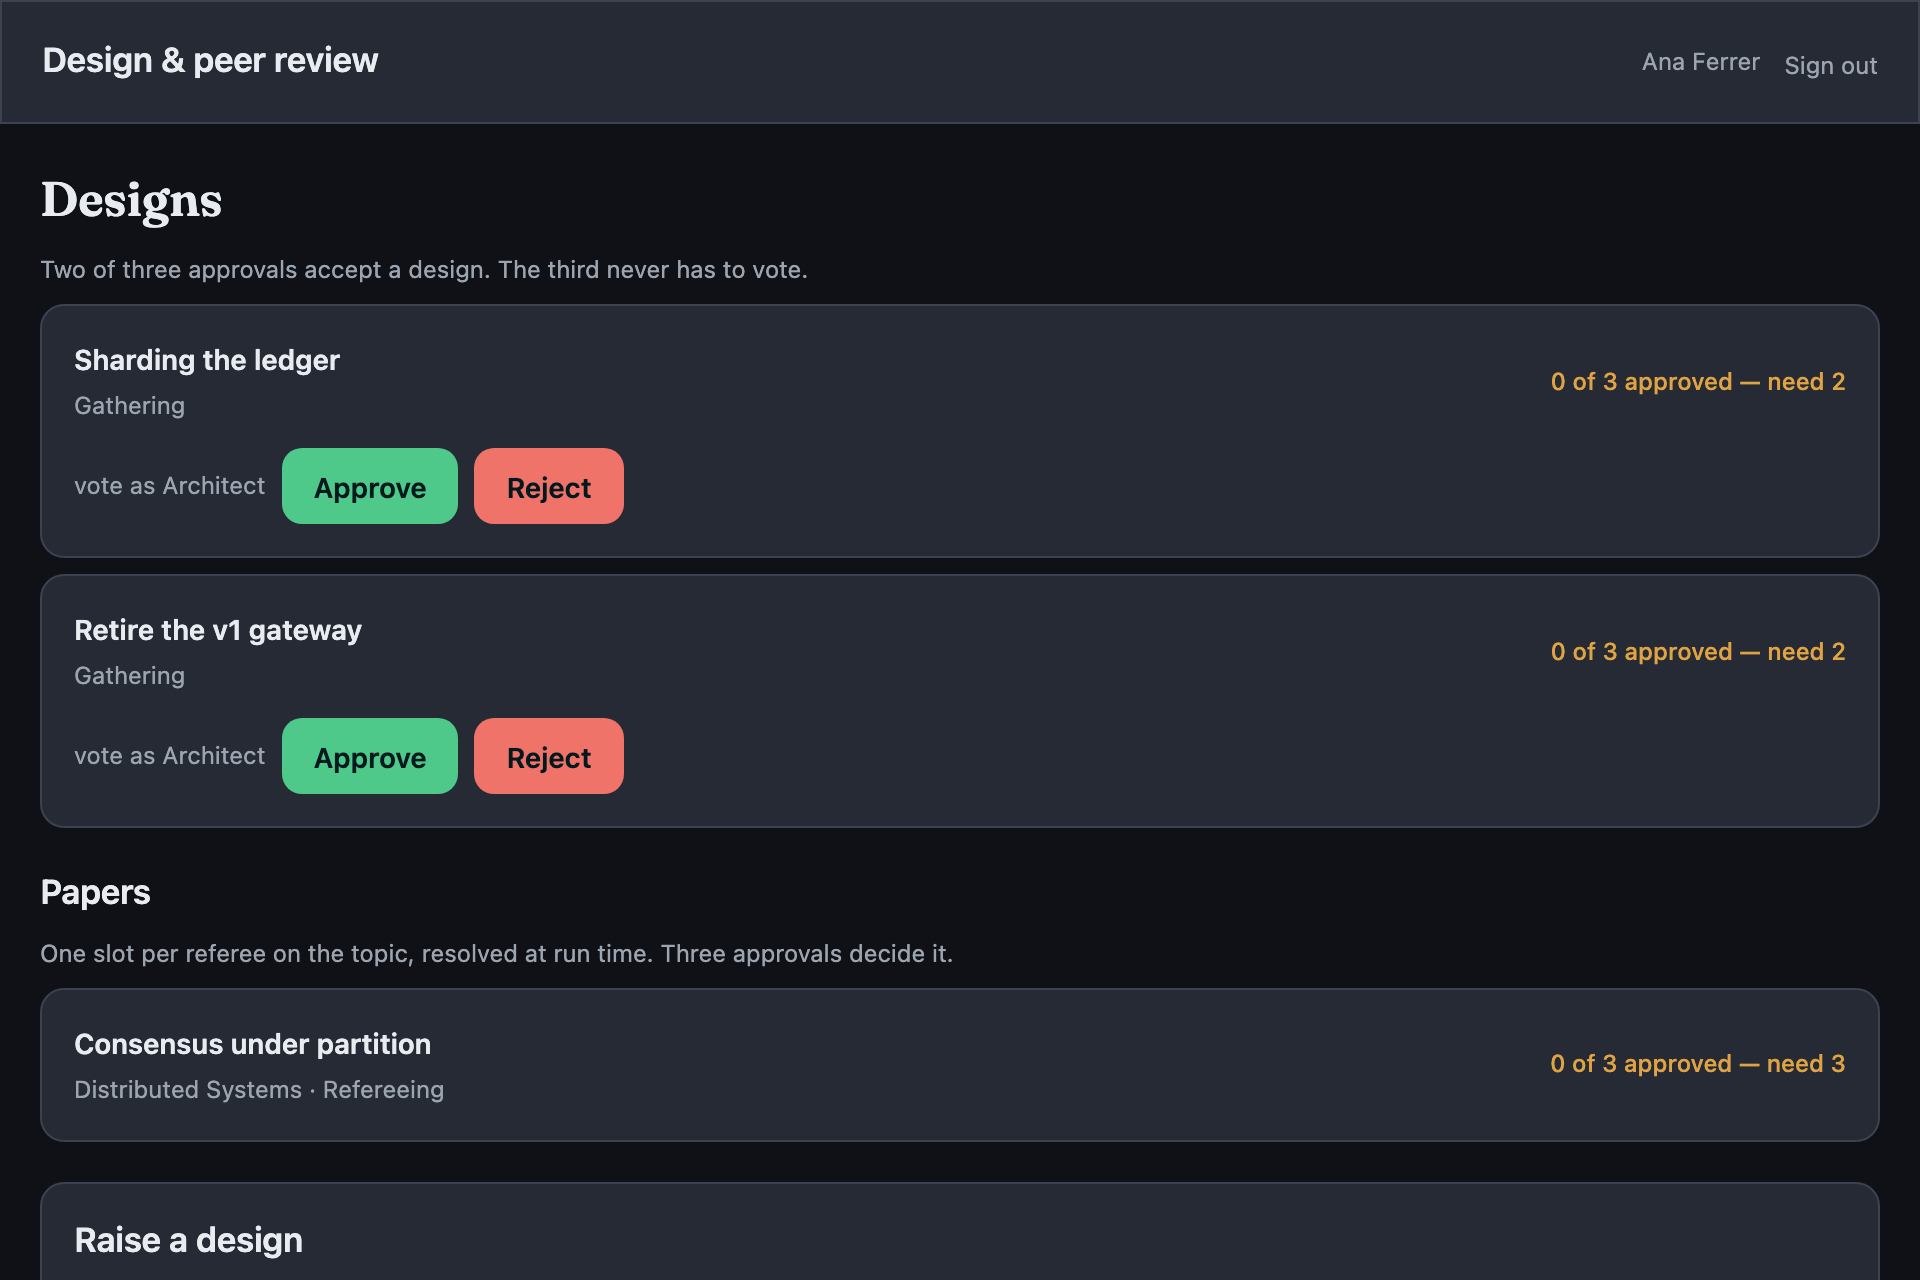Select the Designs page heading
This screenshot has height=1280, width=1920.
[131, 201]
